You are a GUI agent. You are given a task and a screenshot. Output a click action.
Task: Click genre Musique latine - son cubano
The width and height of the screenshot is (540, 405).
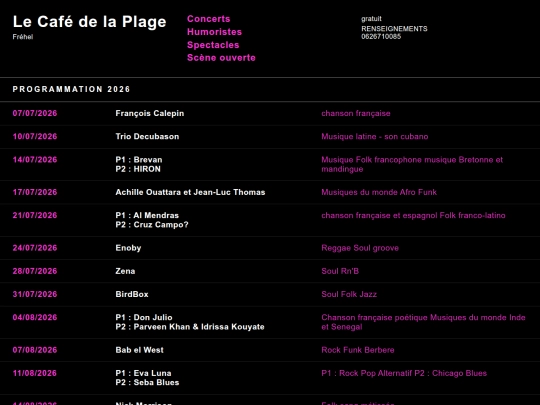tap(375, 136)
